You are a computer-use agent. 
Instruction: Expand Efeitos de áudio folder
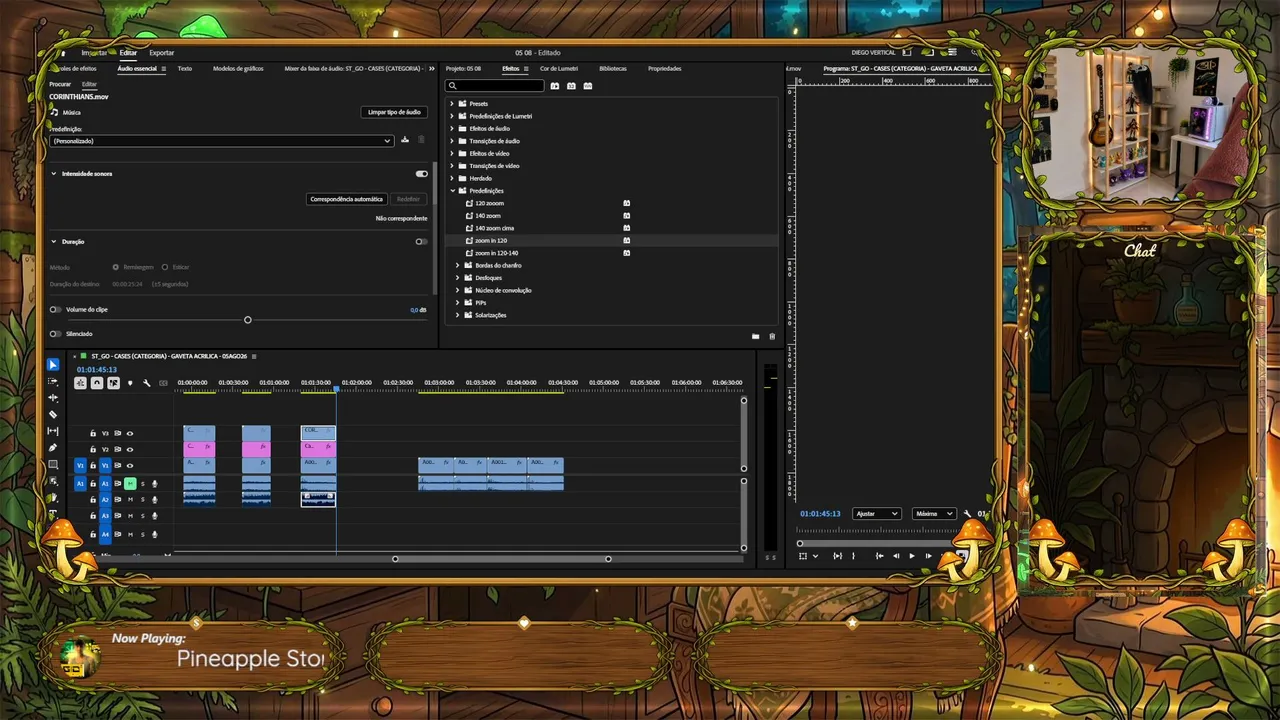(x=452, y=129)
